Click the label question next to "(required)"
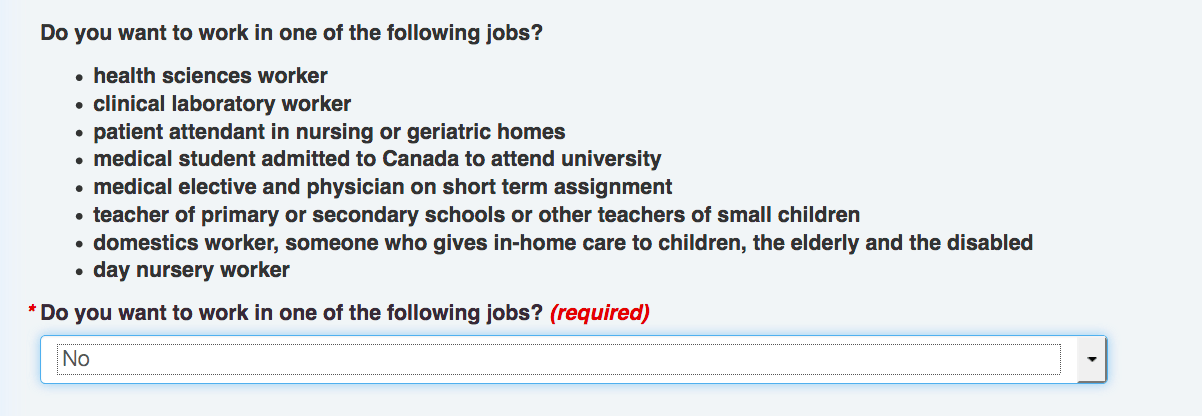This screenshot has width=1202, height=416. (292, 313)
